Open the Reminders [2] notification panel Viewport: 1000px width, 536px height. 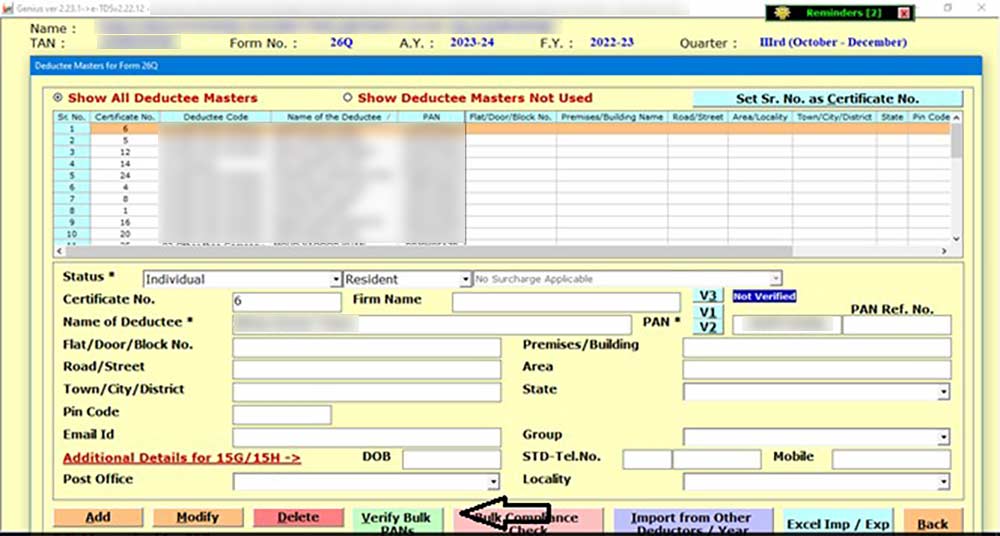(x=844, y=13)
